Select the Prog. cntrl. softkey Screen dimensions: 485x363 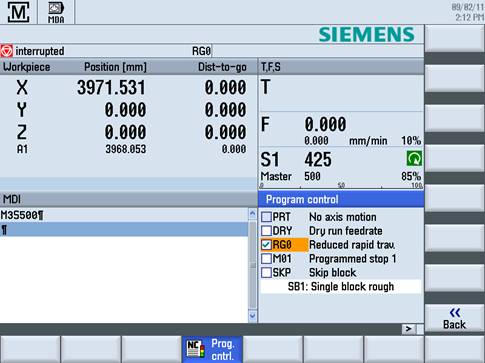coord(212,349)
